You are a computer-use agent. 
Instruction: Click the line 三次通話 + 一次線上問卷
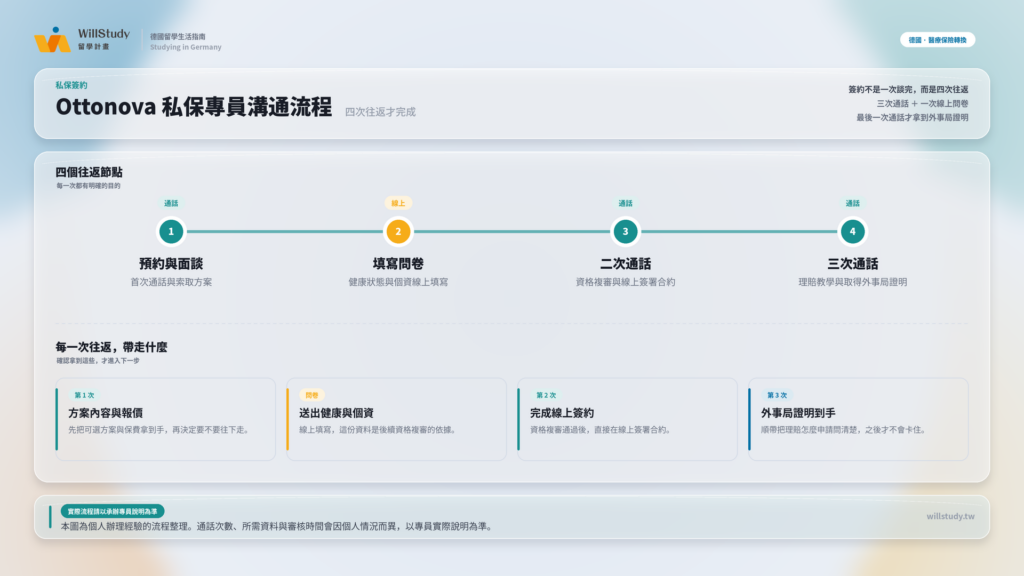[x=922, y=103]
